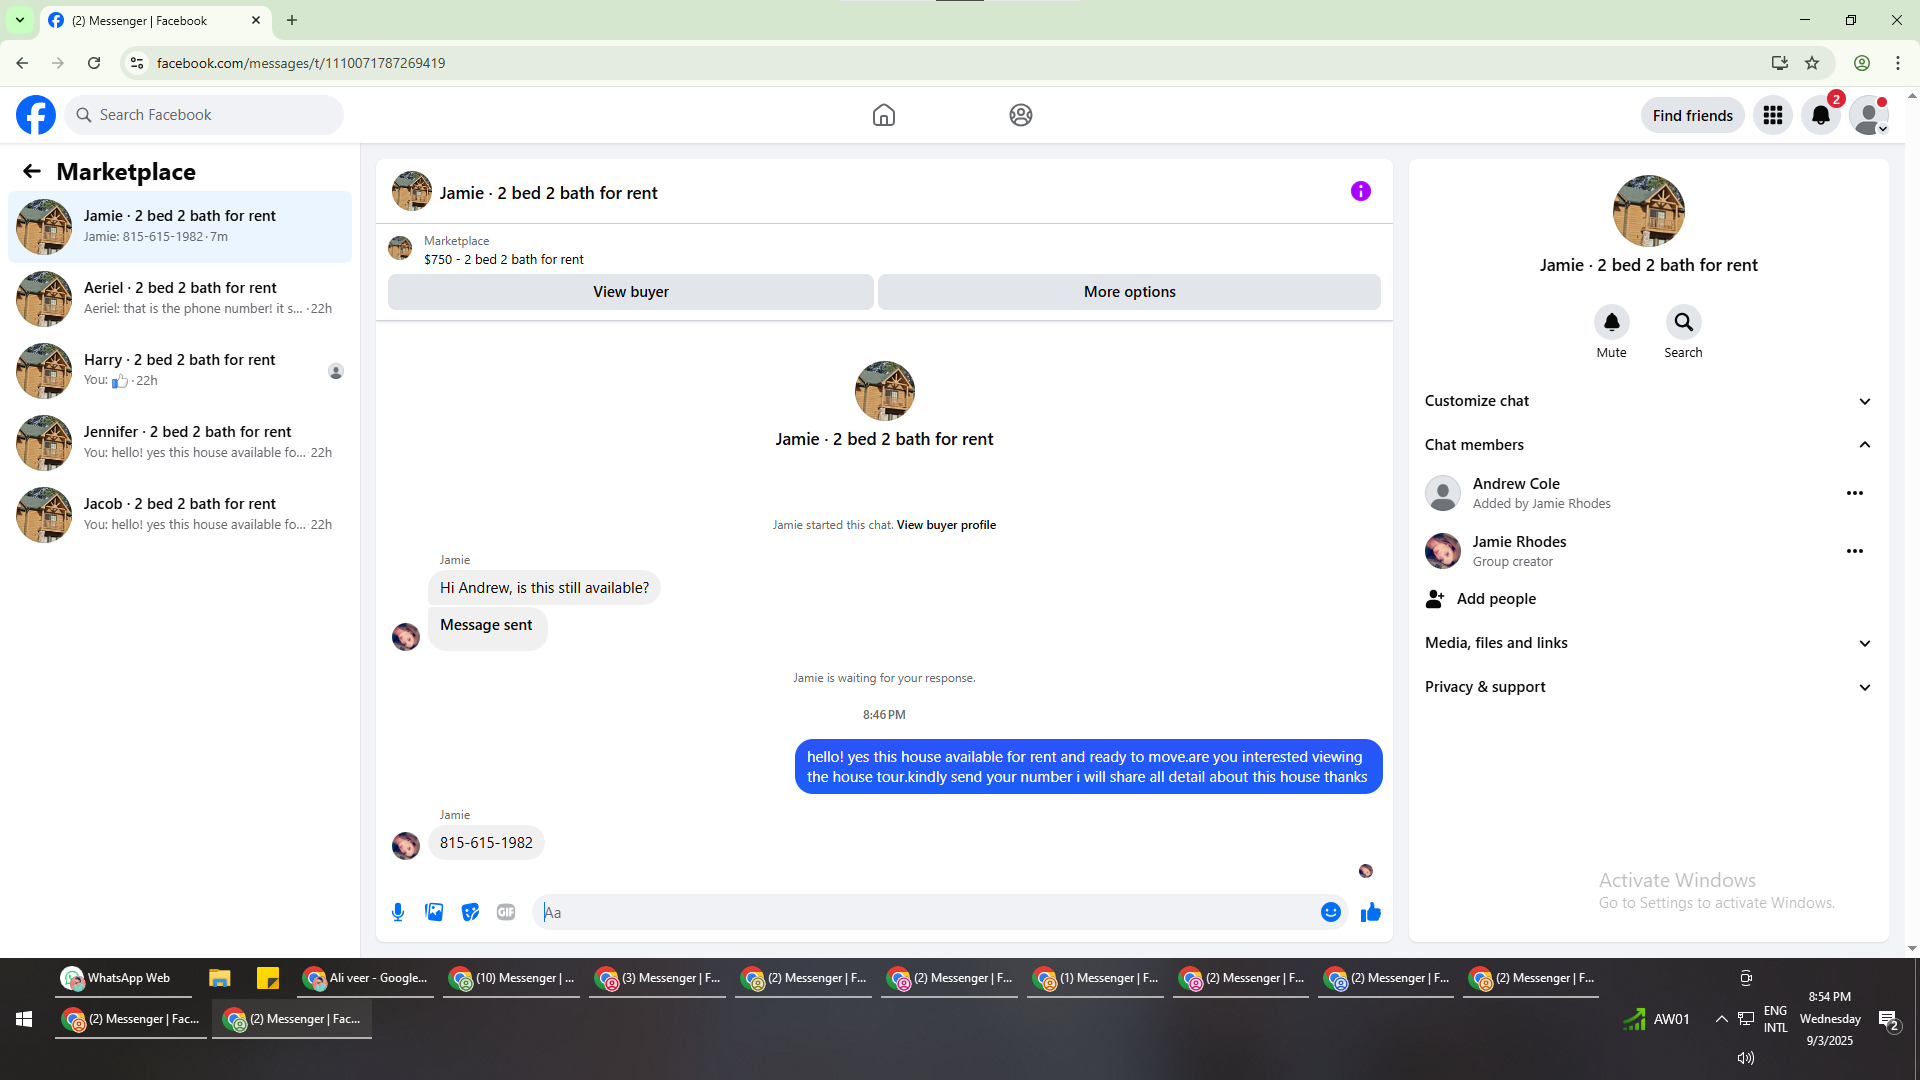Attach a photo or file
Image resolution: width=1920 pixels, height=1080 pixels.
(434, 912)
